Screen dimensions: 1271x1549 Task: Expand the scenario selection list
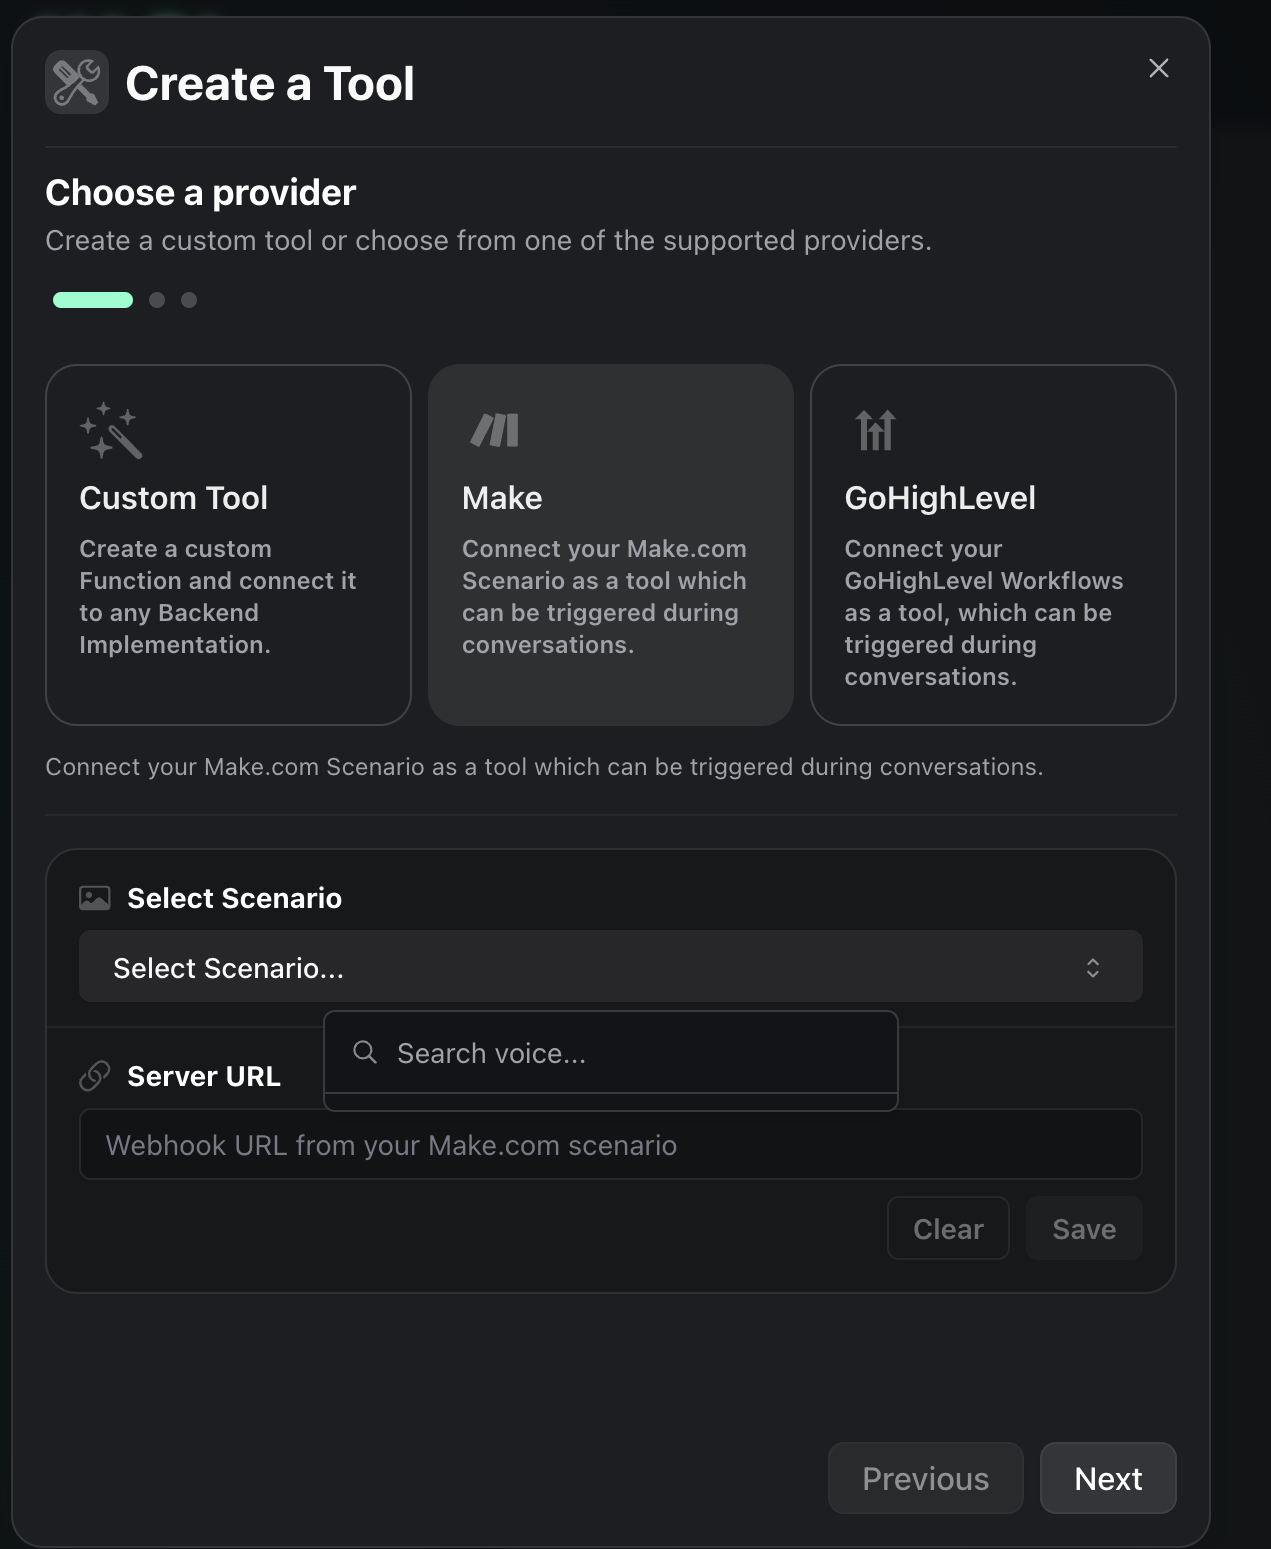pos(610,967)
